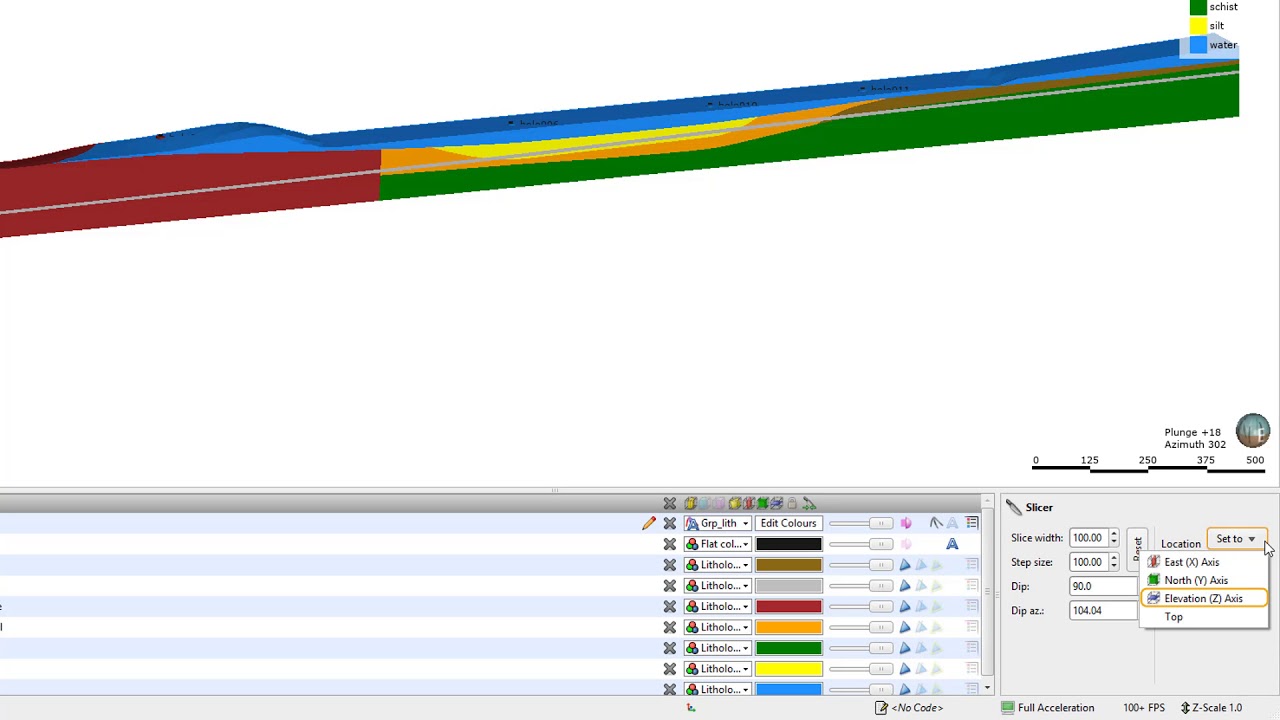1280x720 pixels.
Task: Open Lithology dropdown on brown swatch row
Action: (717, 565)
